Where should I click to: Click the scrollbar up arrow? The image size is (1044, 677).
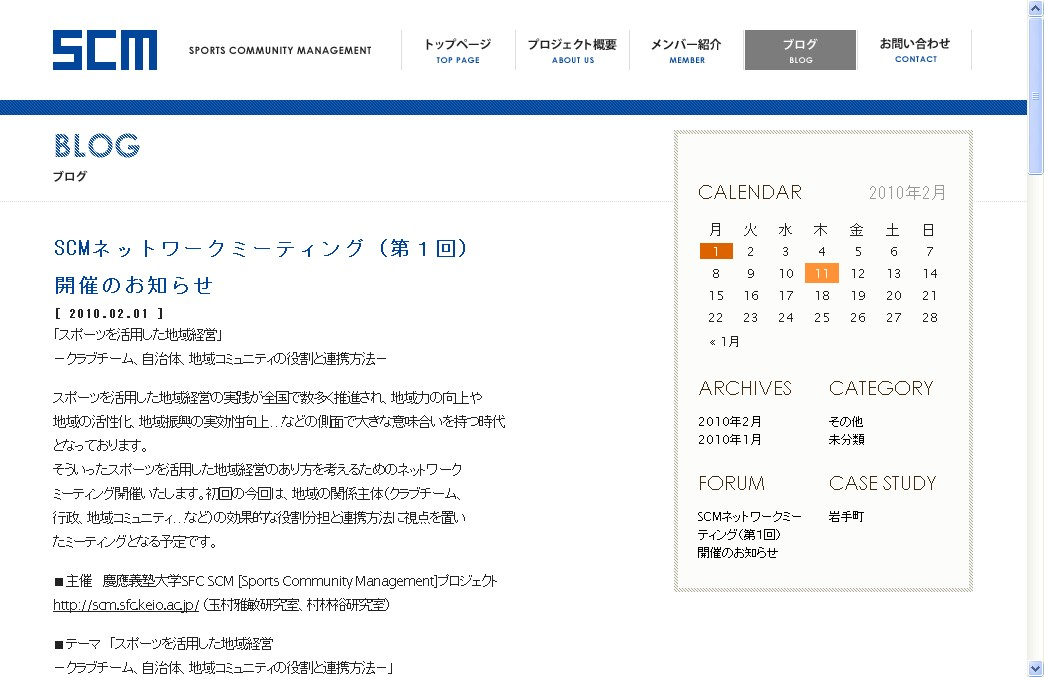pos(1035,8)
